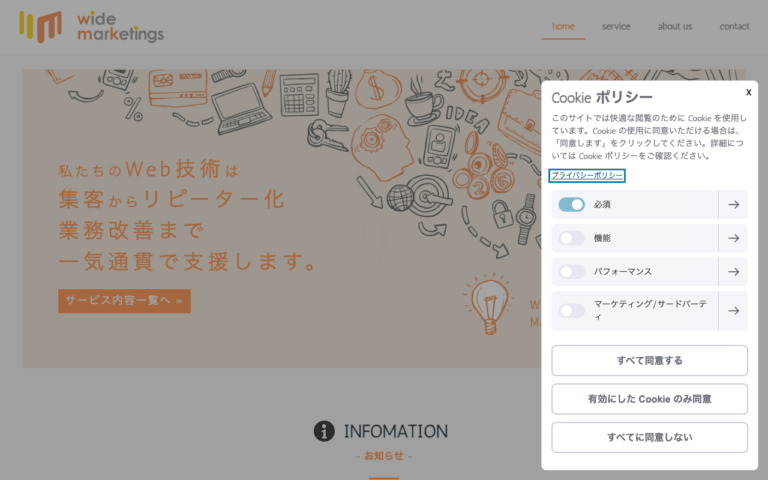This screenshot has width=768, height=480.
Task: Click the 一気通貫で支援します headline line
Action: tap(190, 261)
